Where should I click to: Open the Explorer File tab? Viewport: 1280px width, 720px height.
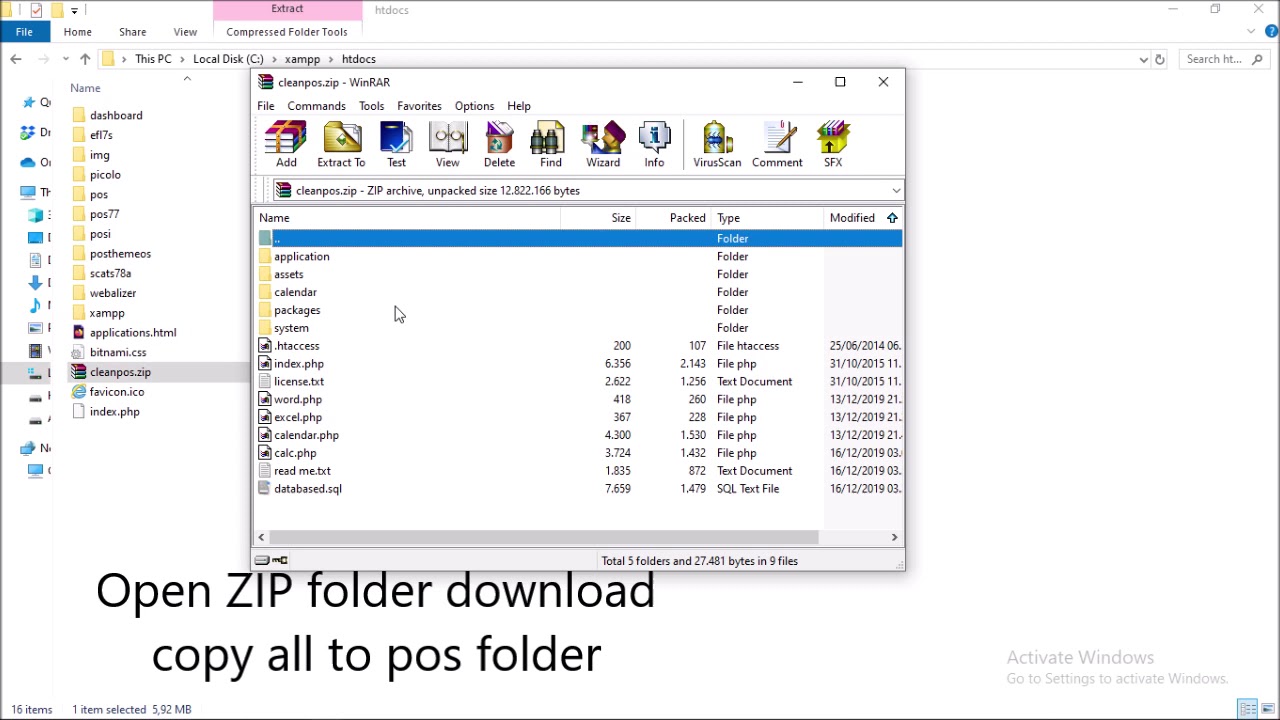[24, 32]
